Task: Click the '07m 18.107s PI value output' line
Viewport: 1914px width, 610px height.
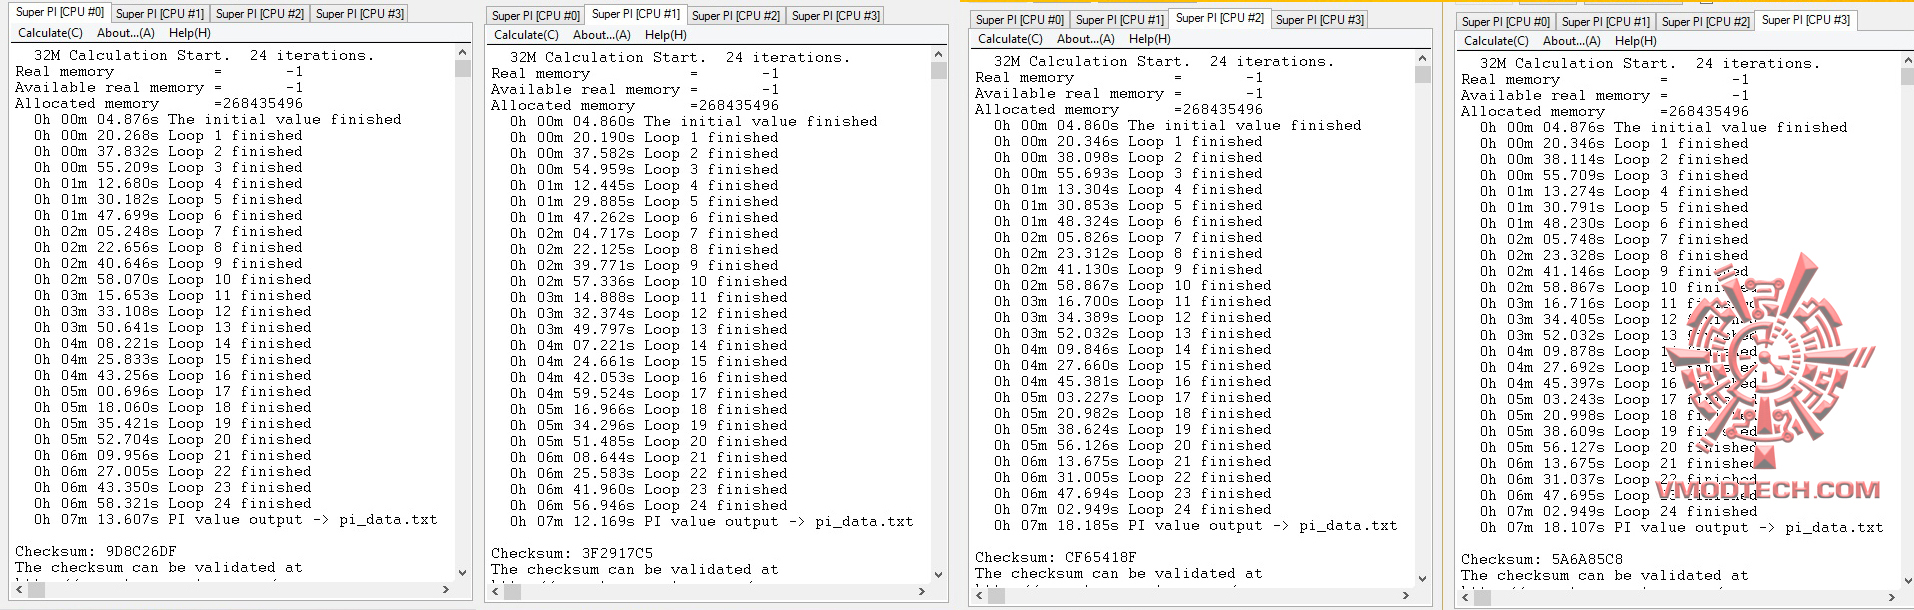Action: (x=1681, y=527)
